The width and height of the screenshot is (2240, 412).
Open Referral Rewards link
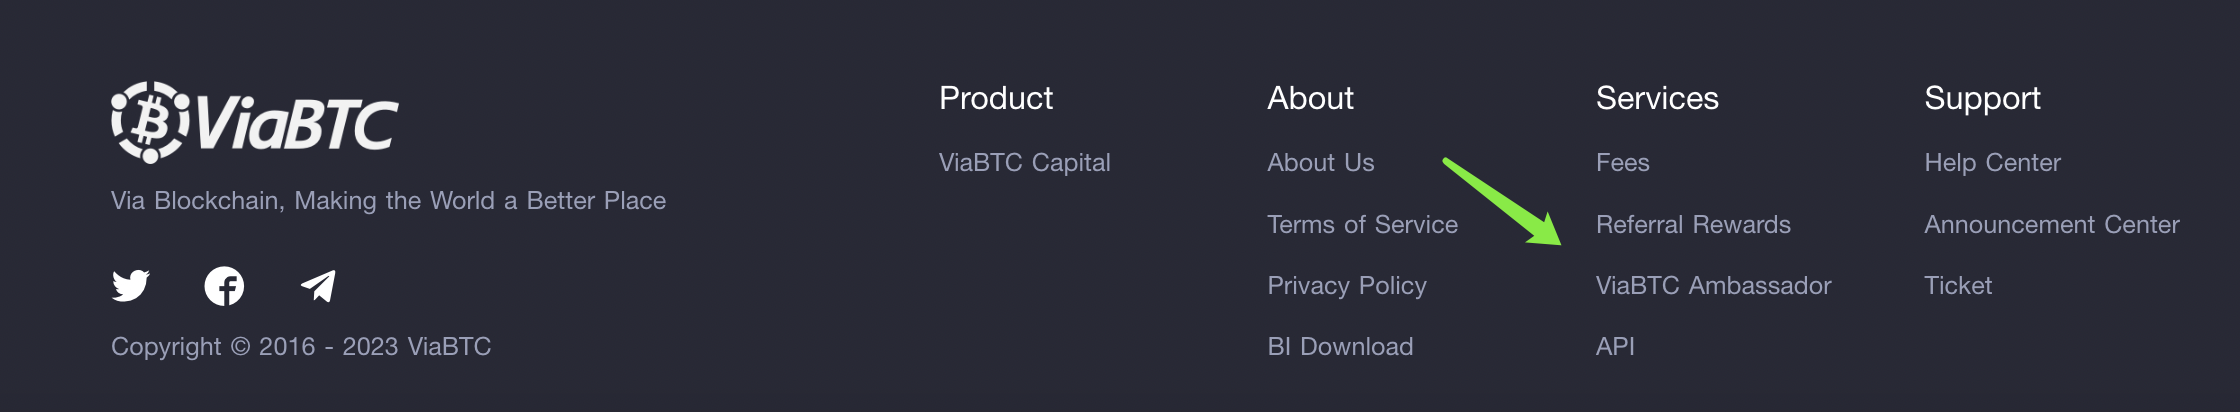(1693, 225)
